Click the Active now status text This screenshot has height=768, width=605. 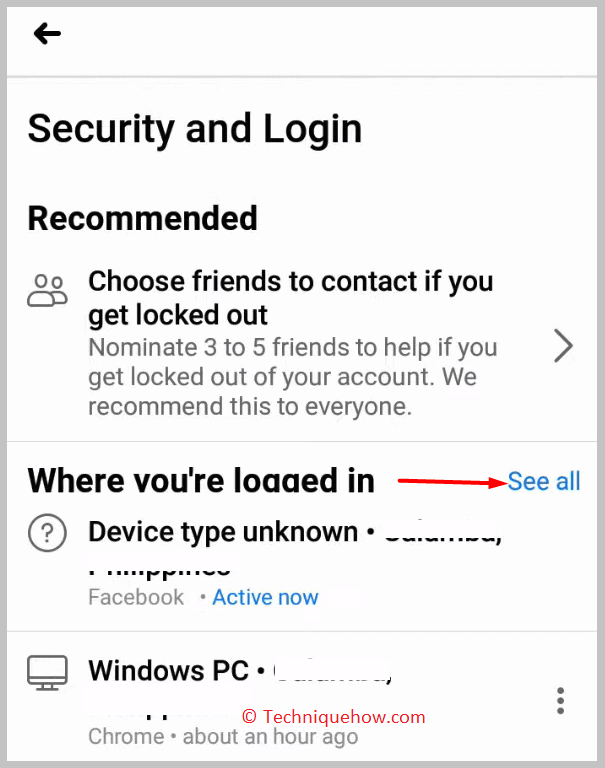[x=265, y=597]
